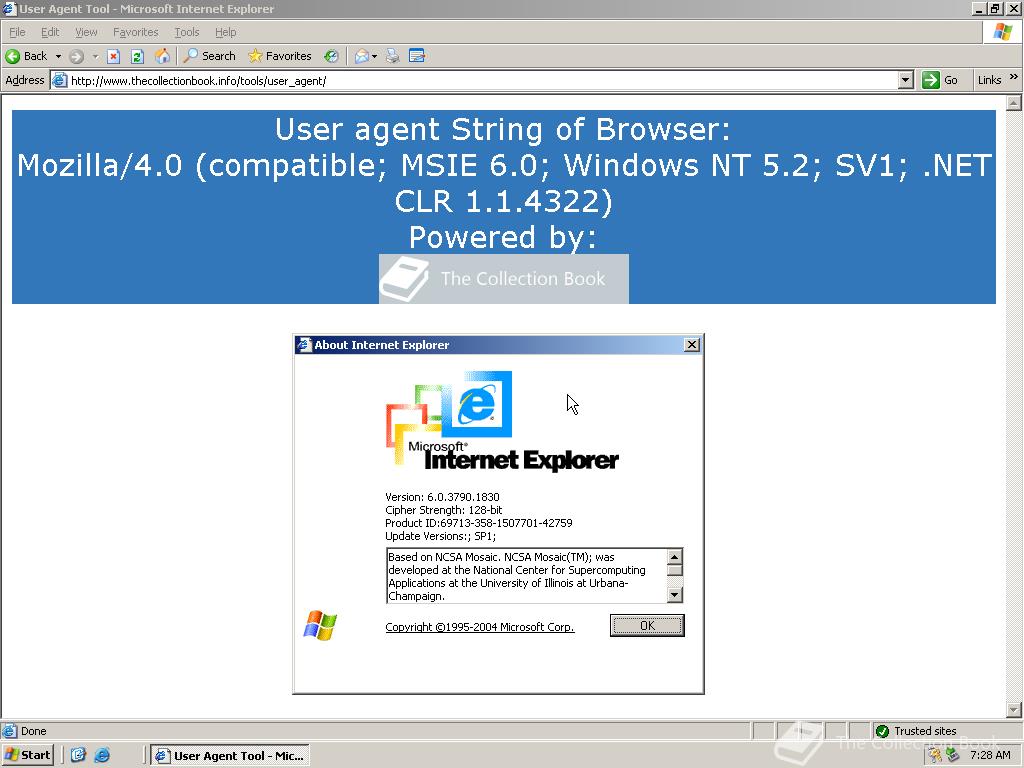The height and width of the screenshot is (768, 1024).
Task: Click the About dialog title bar icon
Action: click(304, 345)
